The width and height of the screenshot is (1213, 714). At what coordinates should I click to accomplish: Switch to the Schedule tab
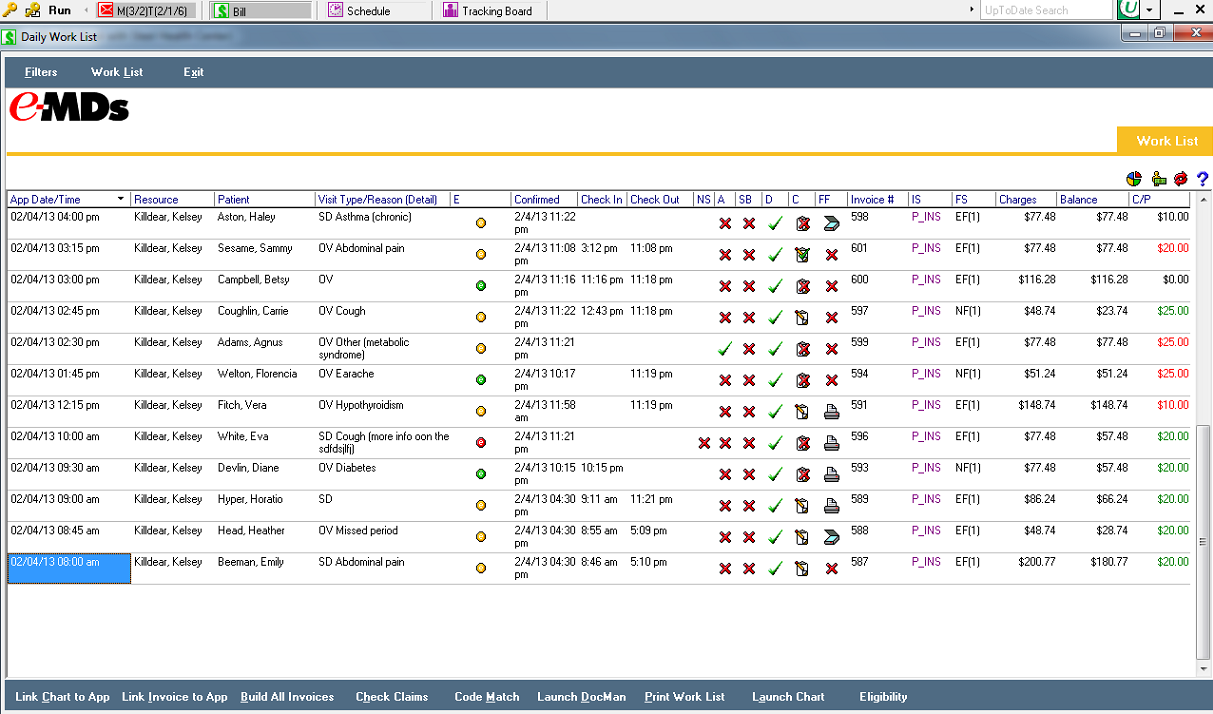[x=374, y=10]
